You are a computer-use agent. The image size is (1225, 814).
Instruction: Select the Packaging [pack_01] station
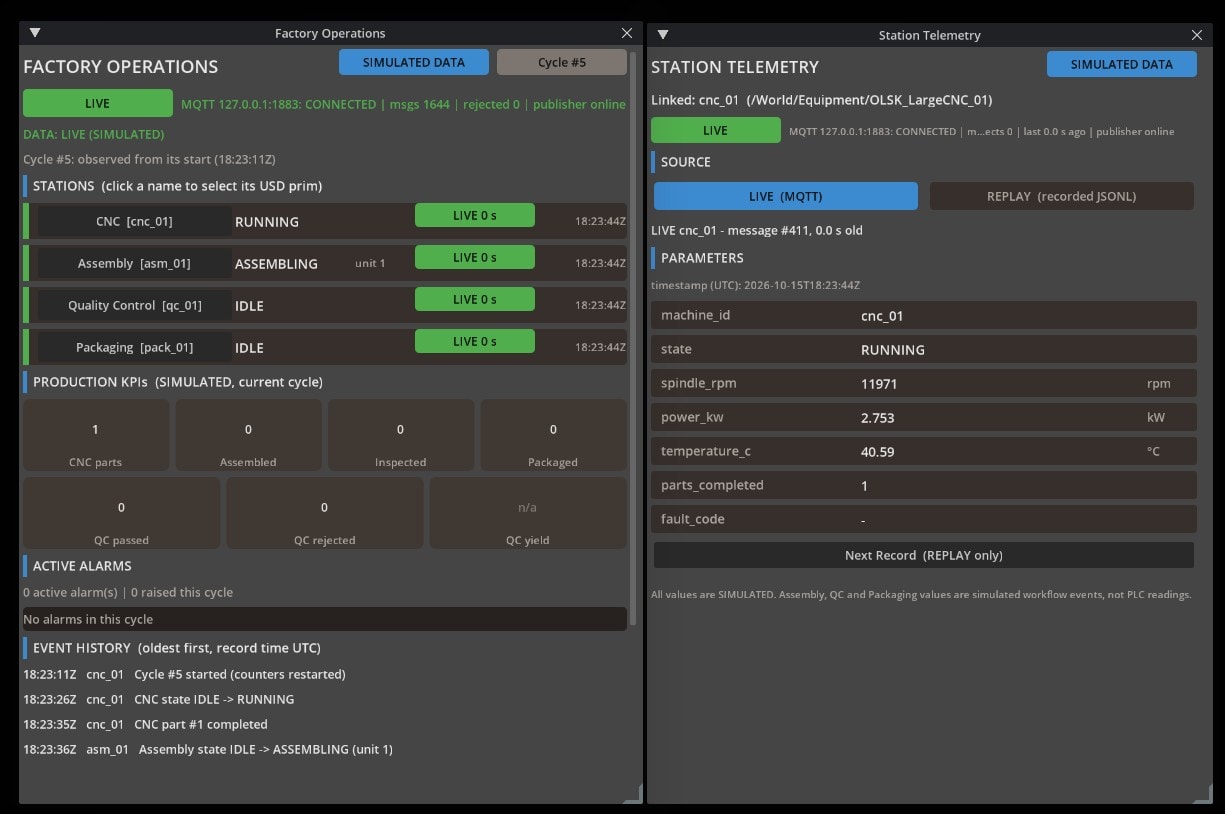point(134,347)
